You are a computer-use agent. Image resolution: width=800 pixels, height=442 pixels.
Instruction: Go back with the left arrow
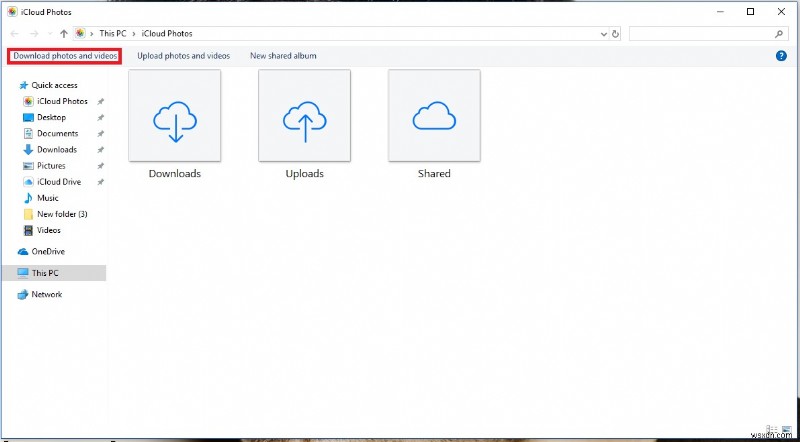pos(15,34)
